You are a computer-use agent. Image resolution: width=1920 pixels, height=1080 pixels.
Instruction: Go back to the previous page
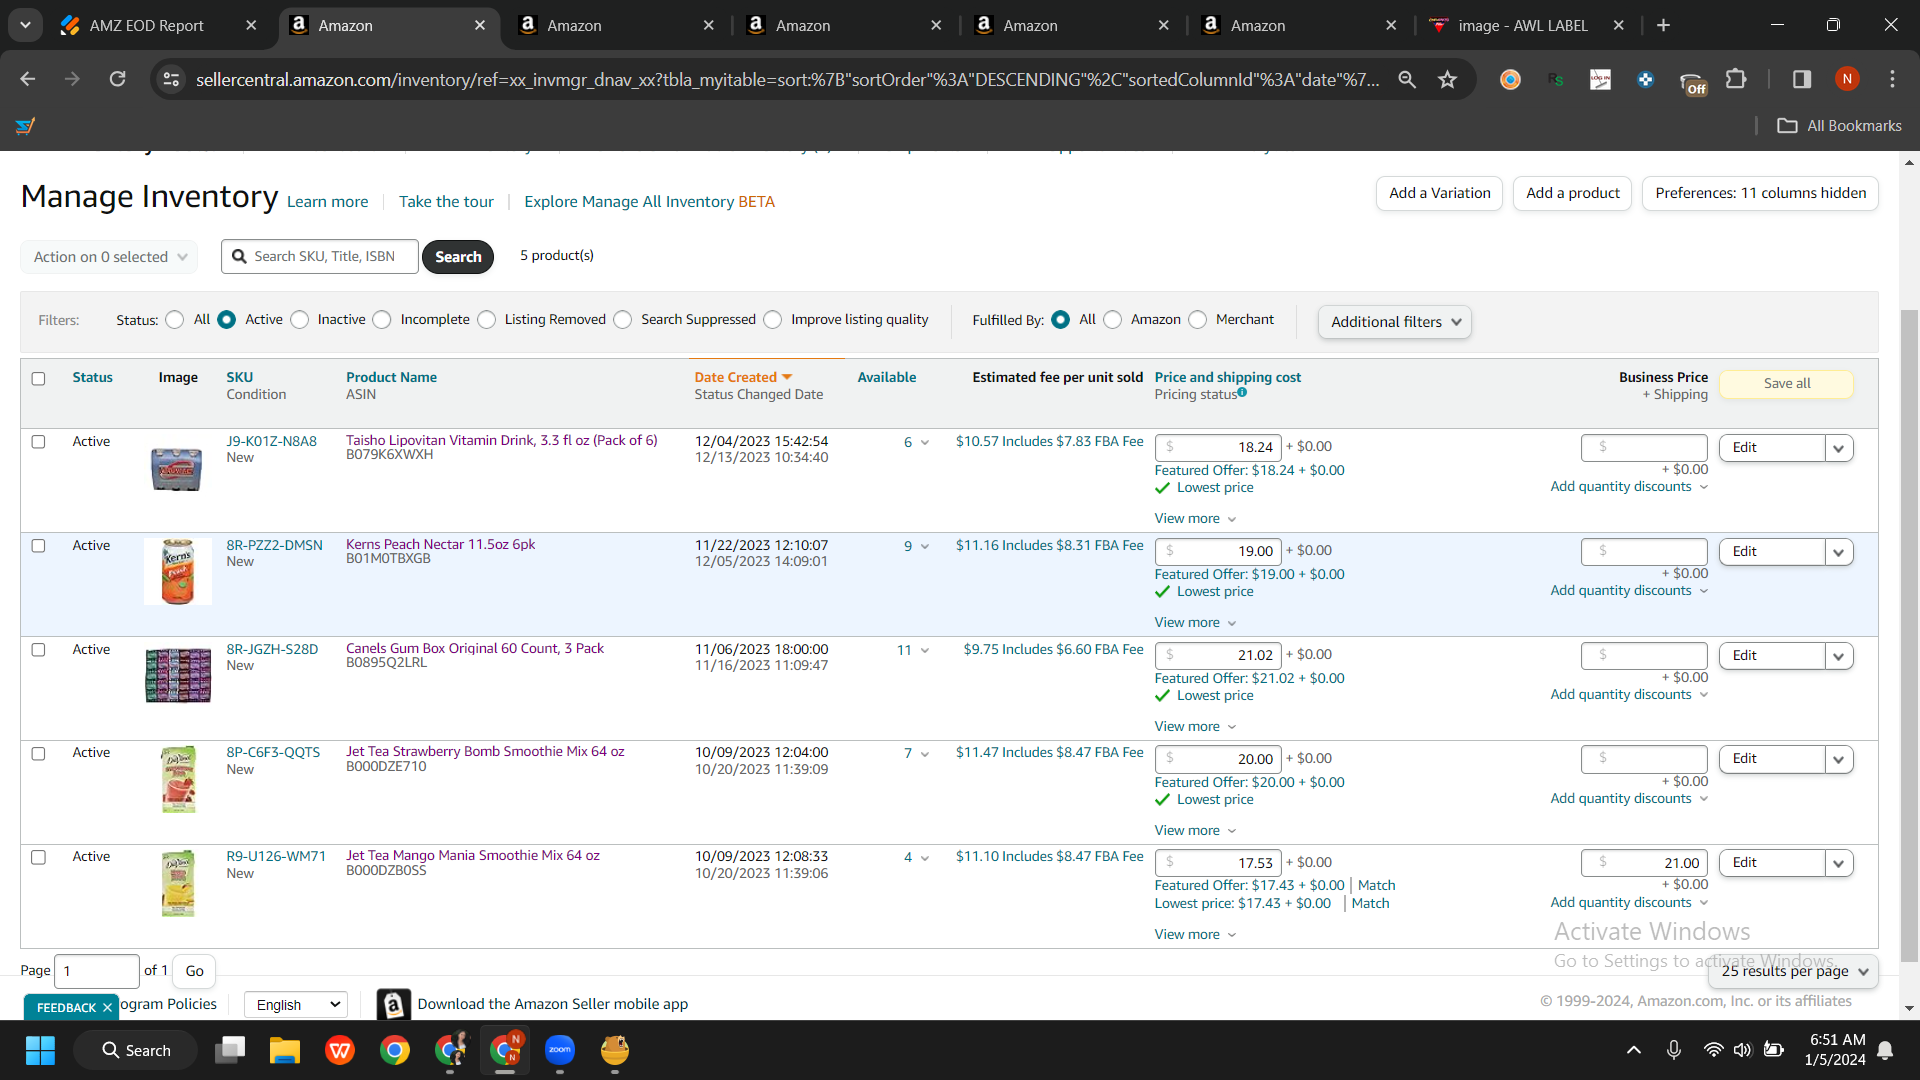click(x=28, y=79)
